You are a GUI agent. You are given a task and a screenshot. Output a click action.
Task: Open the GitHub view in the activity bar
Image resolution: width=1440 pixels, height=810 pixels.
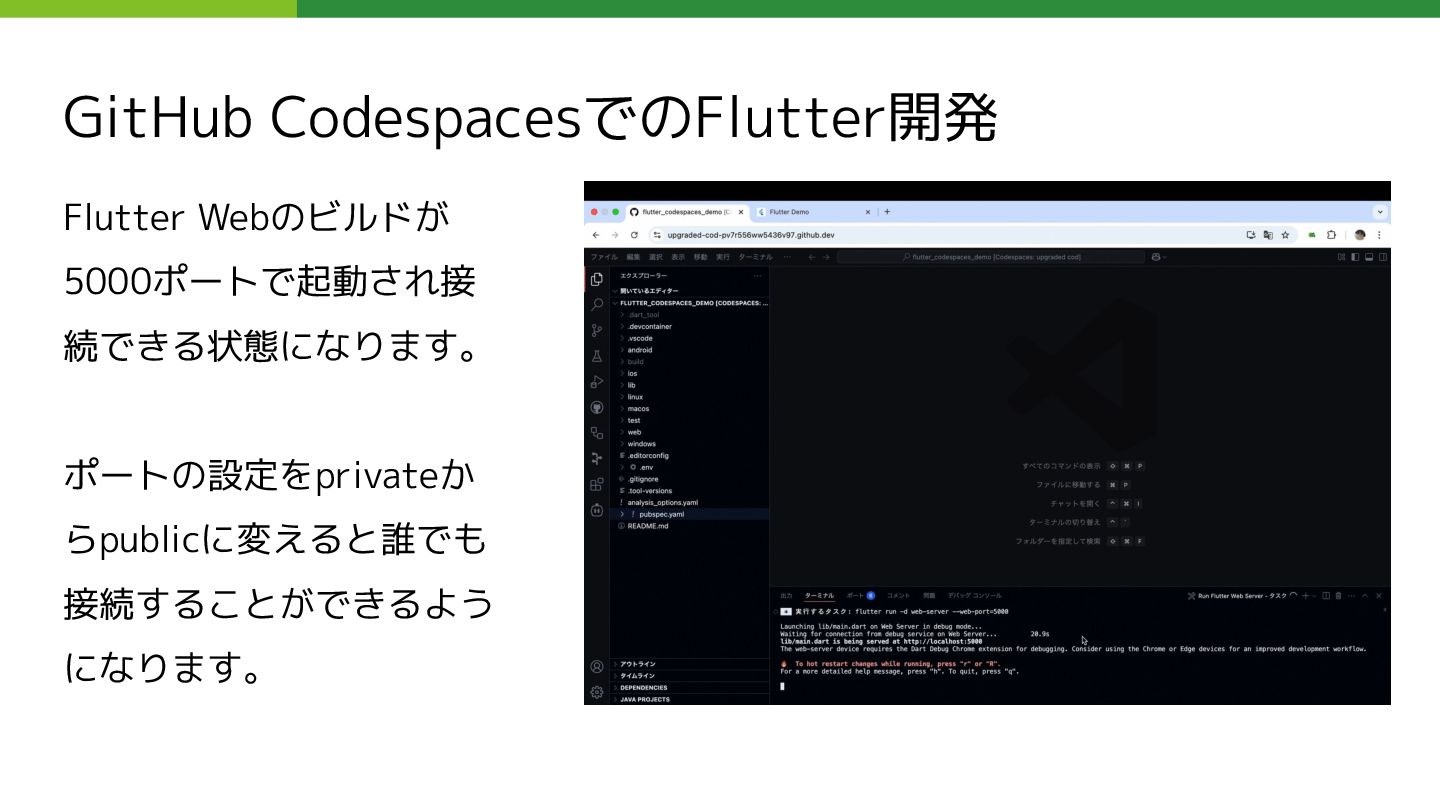(597, 407)
